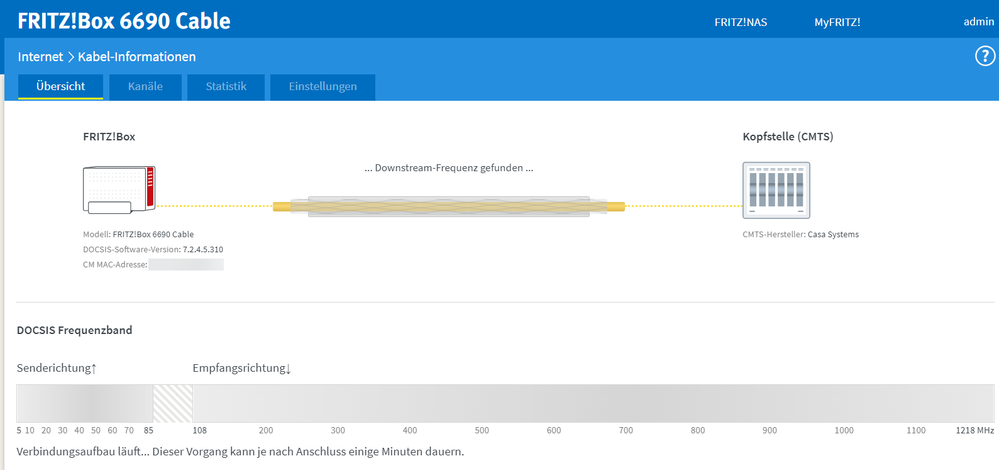Click the help question mark icon
Image resolution: width=999 pixels, height=470 pixels.
click(x=984, y=56)
